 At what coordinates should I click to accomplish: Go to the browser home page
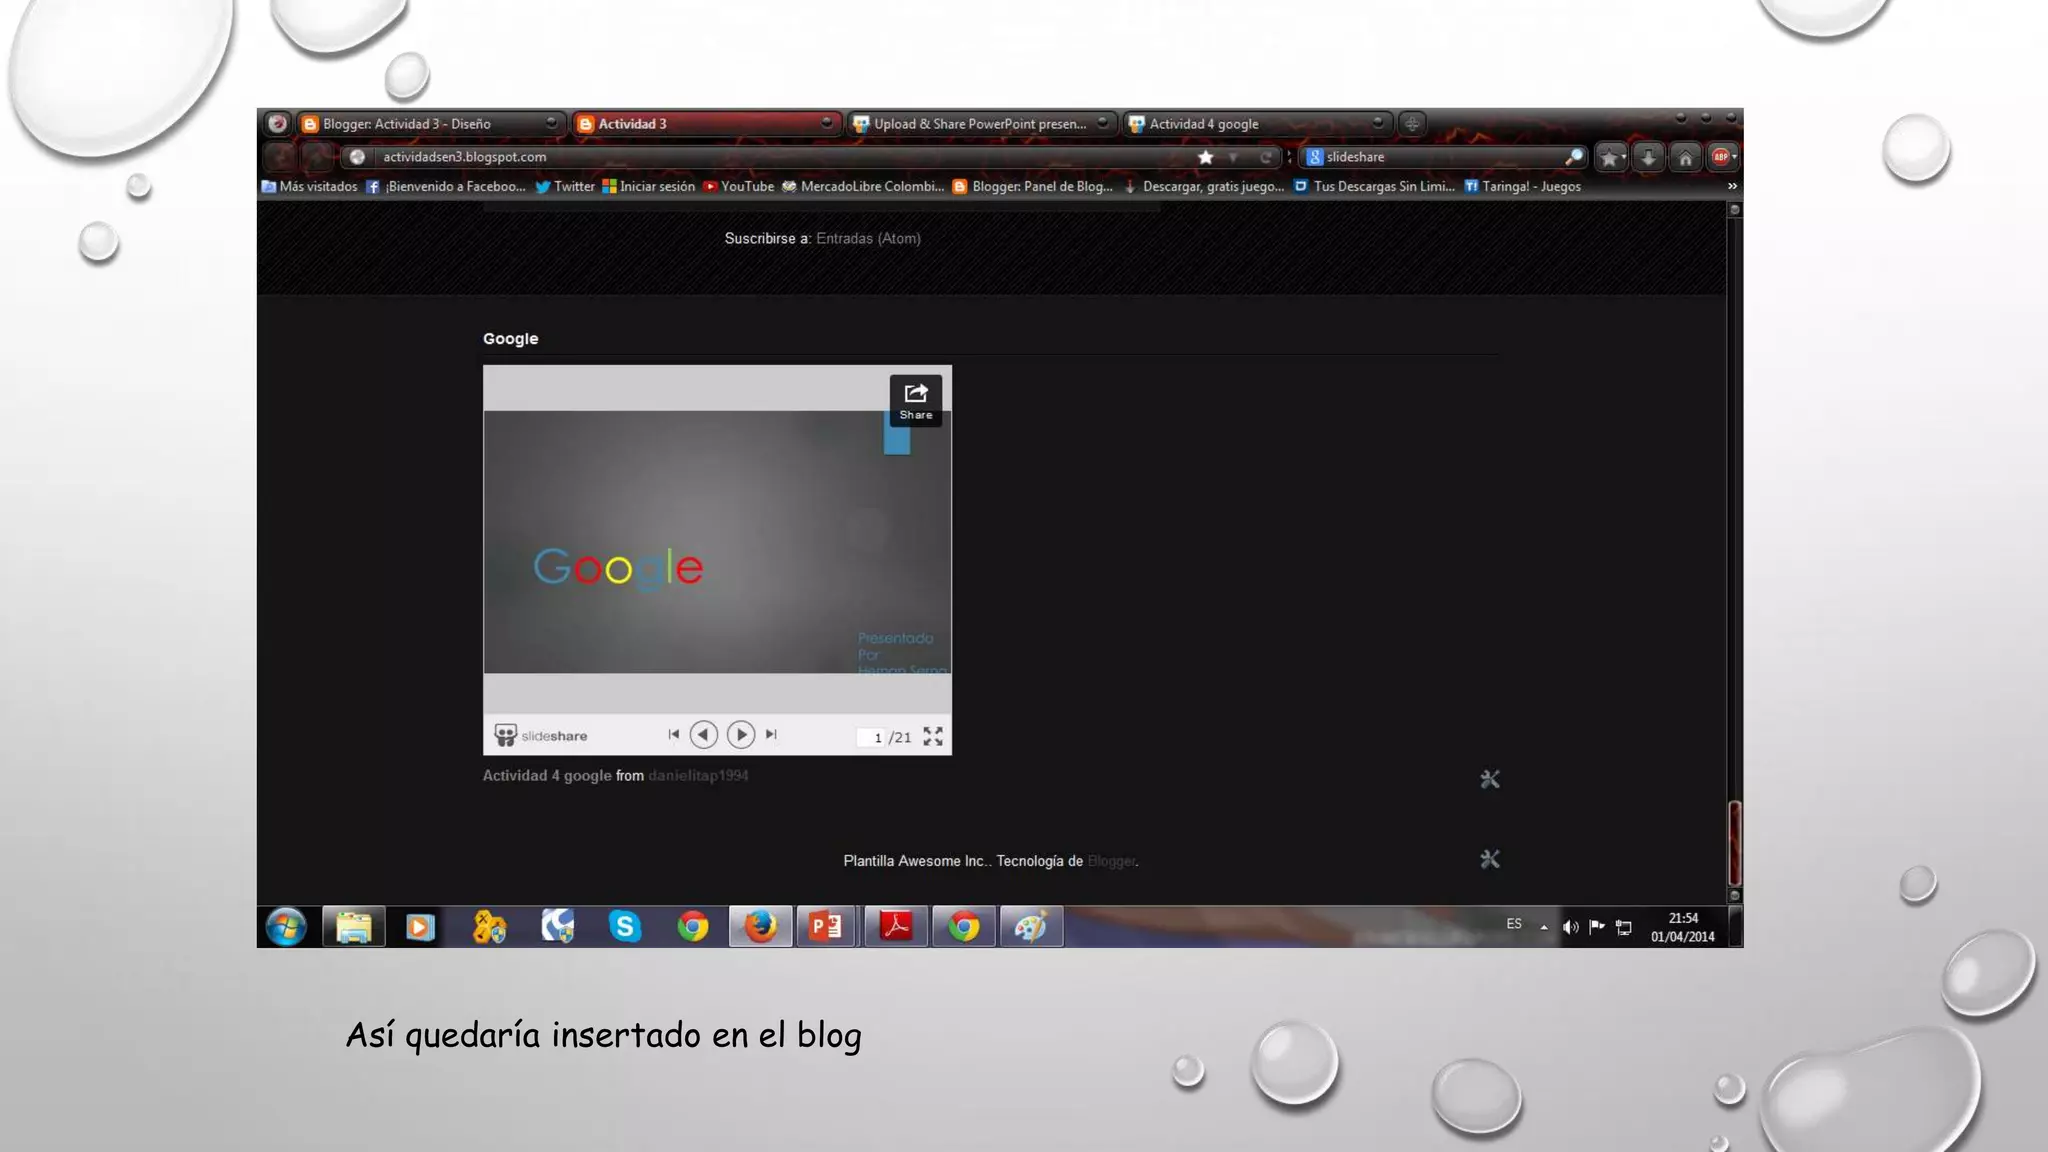[x=1686, y=157]
